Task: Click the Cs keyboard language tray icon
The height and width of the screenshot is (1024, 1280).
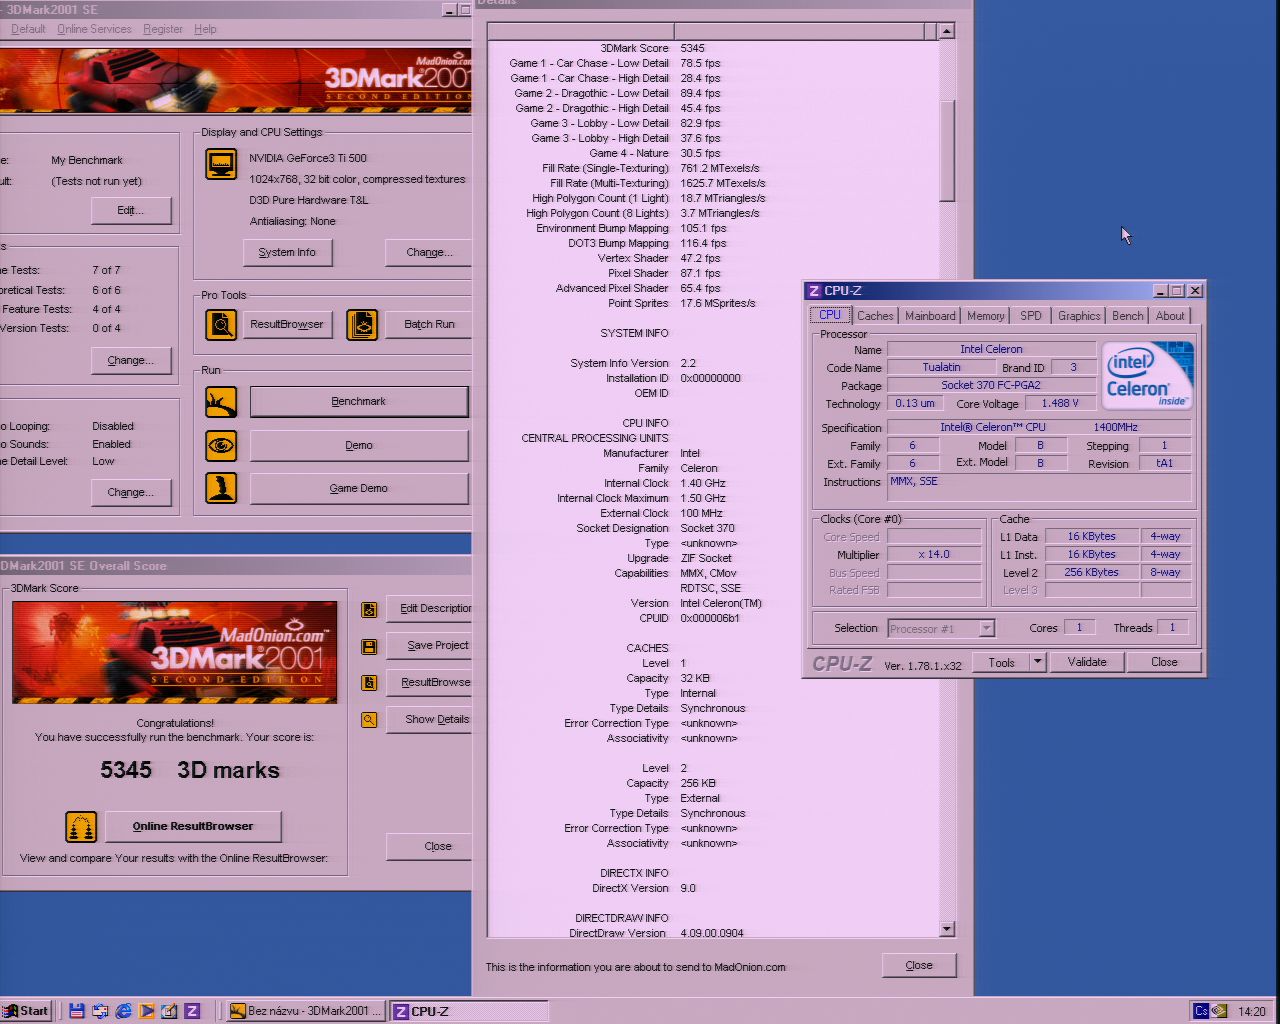Action: click(1201, 1011)
